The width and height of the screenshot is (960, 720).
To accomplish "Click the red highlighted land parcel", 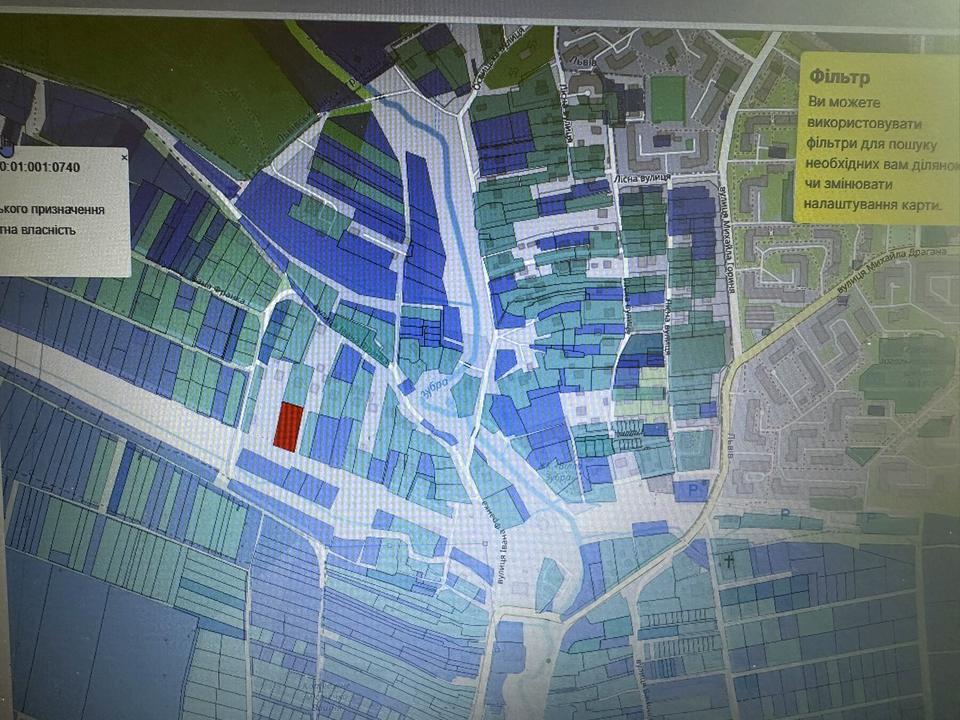I will 288,426.
